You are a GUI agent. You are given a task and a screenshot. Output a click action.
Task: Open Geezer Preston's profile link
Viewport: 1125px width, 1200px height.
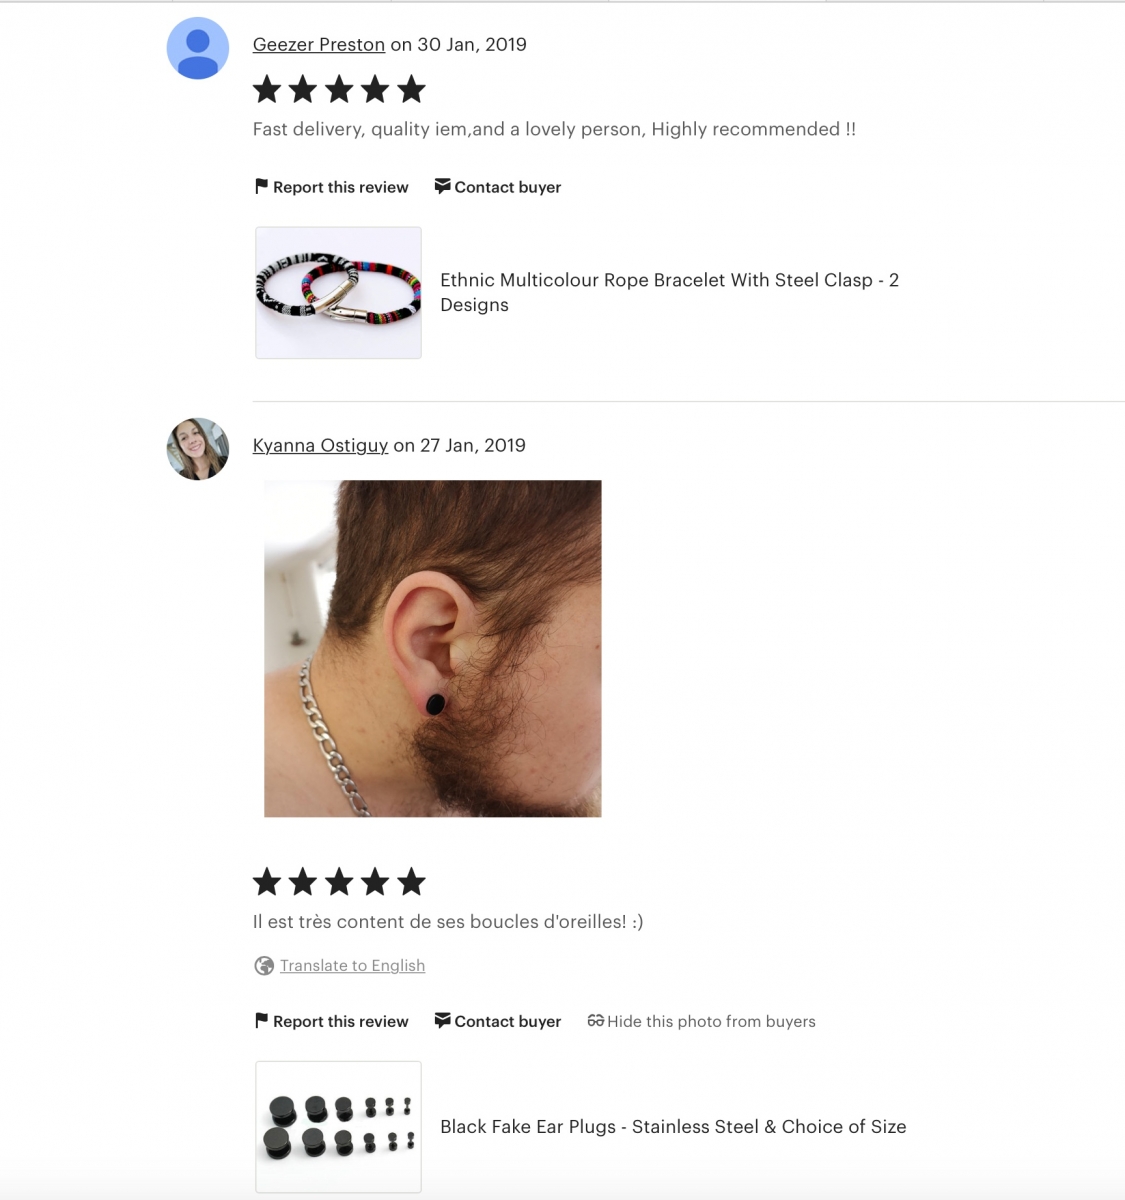click(x=319, y=44)
